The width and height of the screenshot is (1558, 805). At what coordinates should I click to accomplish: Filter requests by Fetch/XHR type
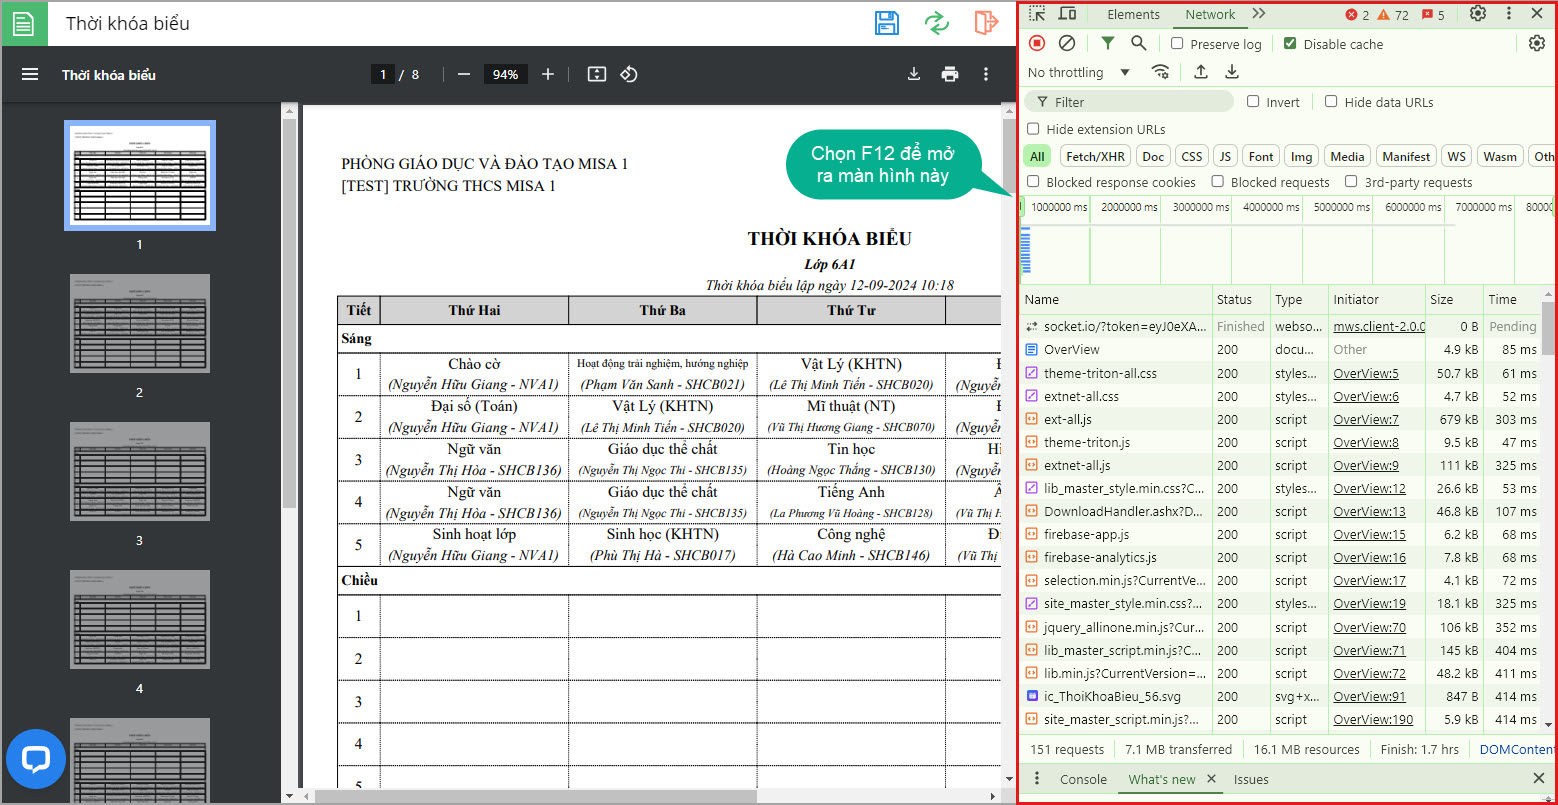(1095, 156)
